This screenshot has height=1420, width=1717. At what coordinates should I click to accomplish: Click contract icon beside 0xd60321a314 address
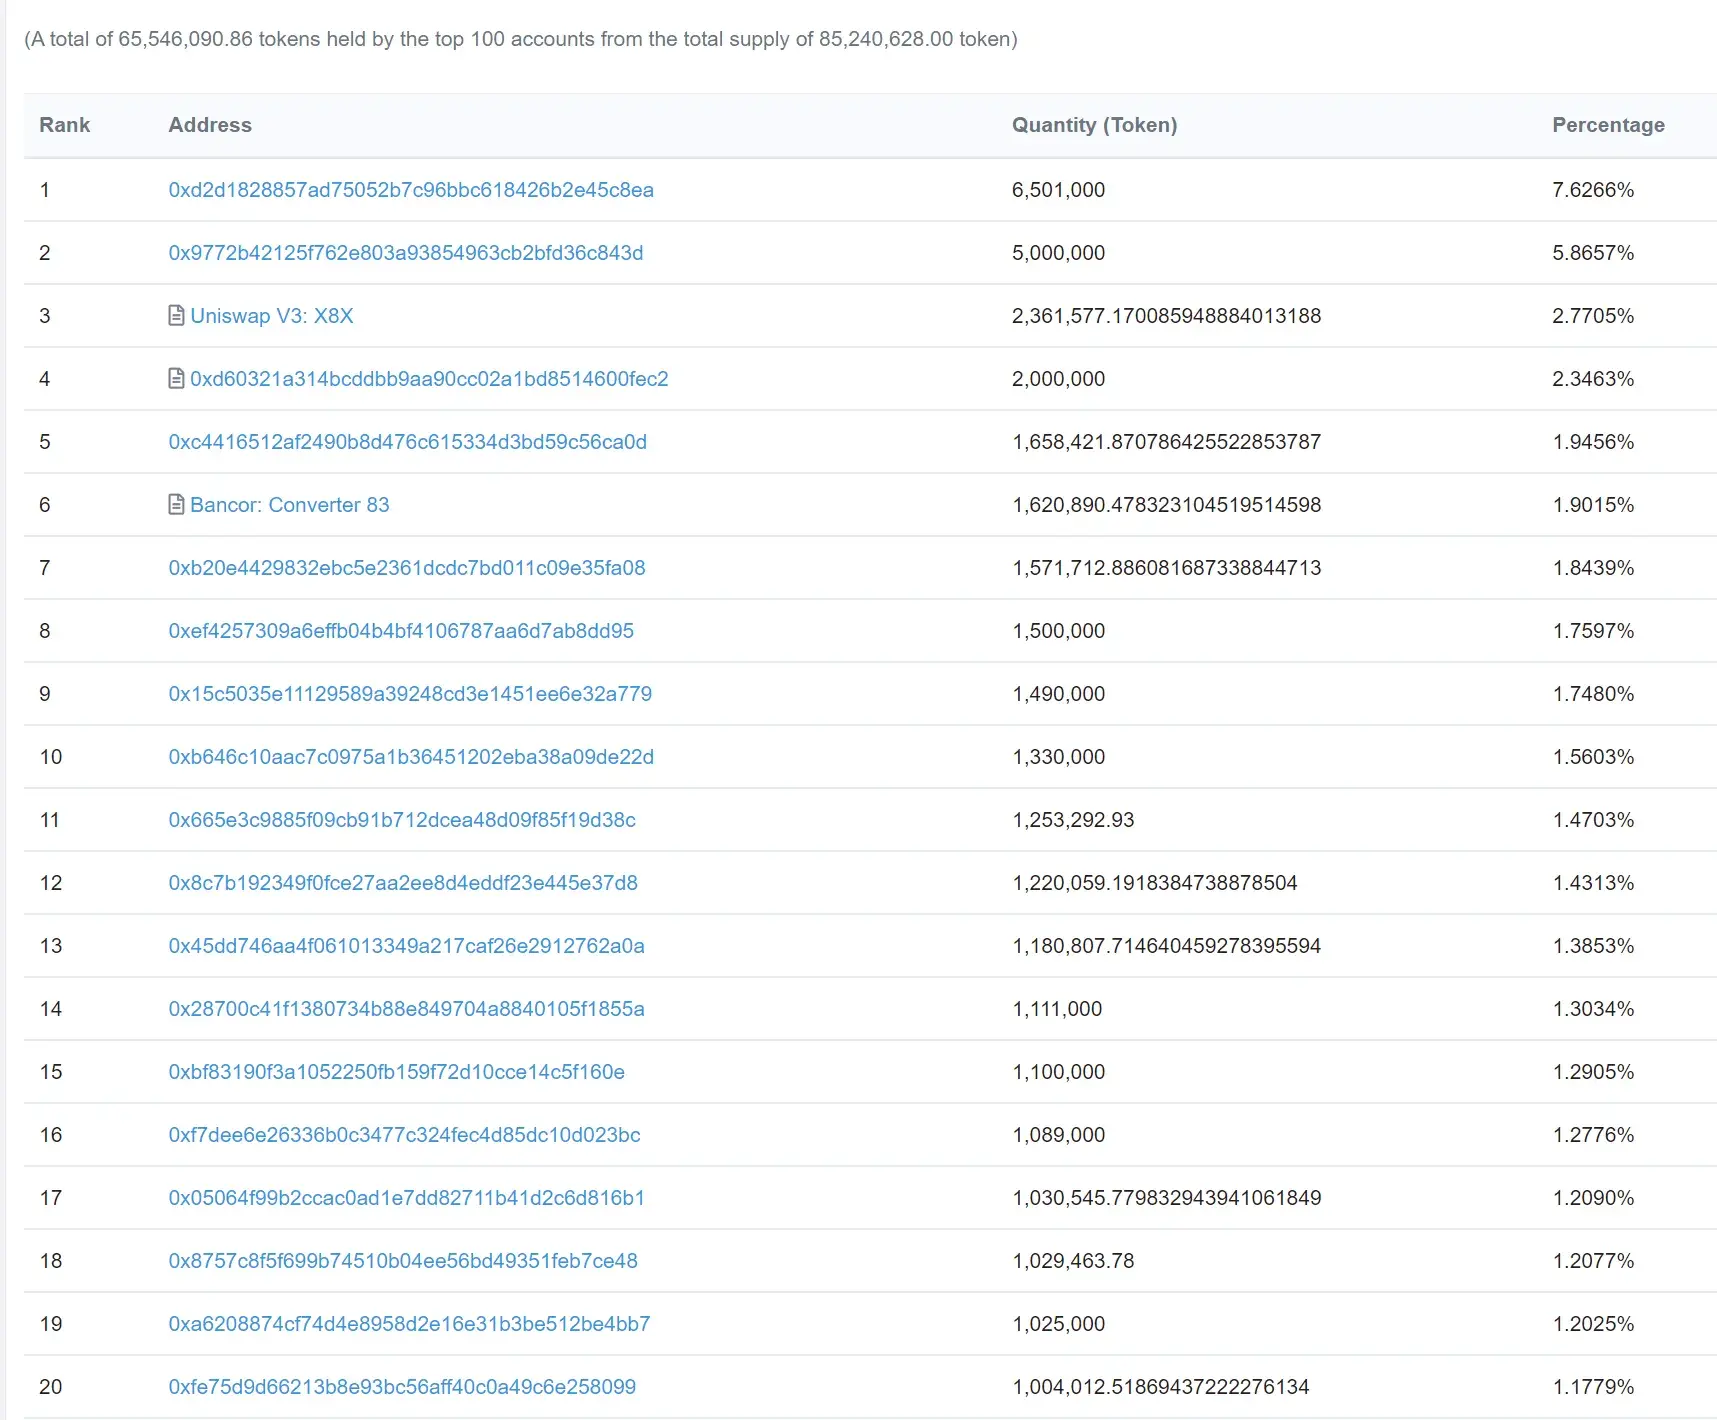click(x=176, y=379)
